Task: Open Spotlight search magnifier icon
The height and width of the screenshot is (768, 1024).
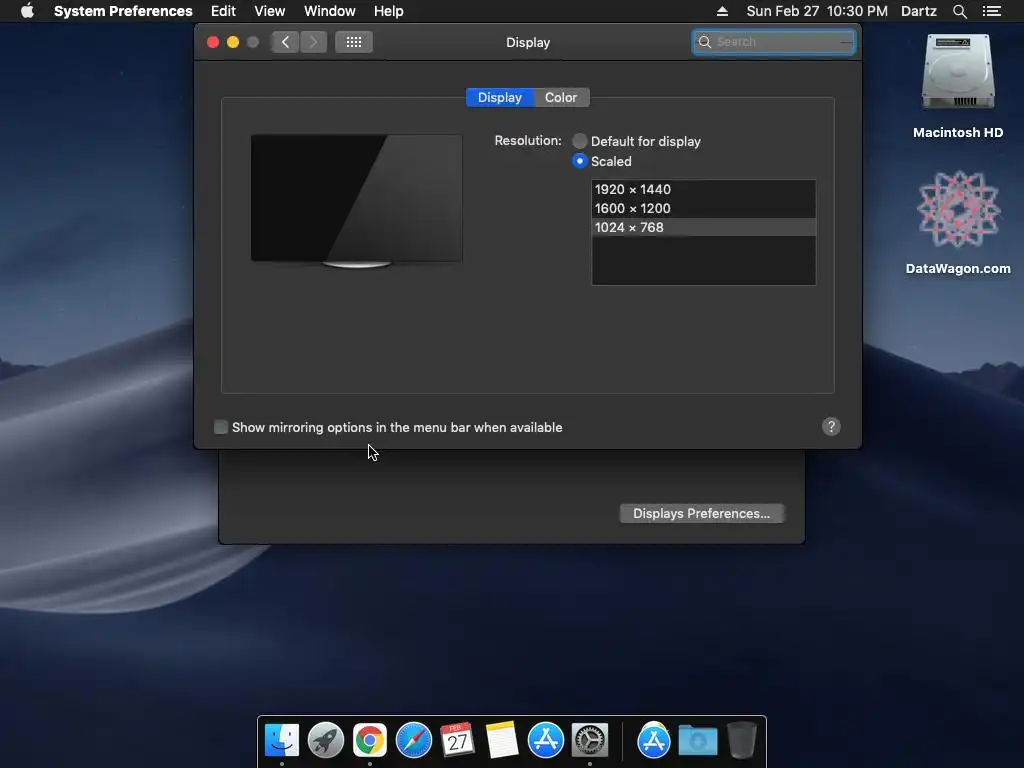Action: click(959, 11)
